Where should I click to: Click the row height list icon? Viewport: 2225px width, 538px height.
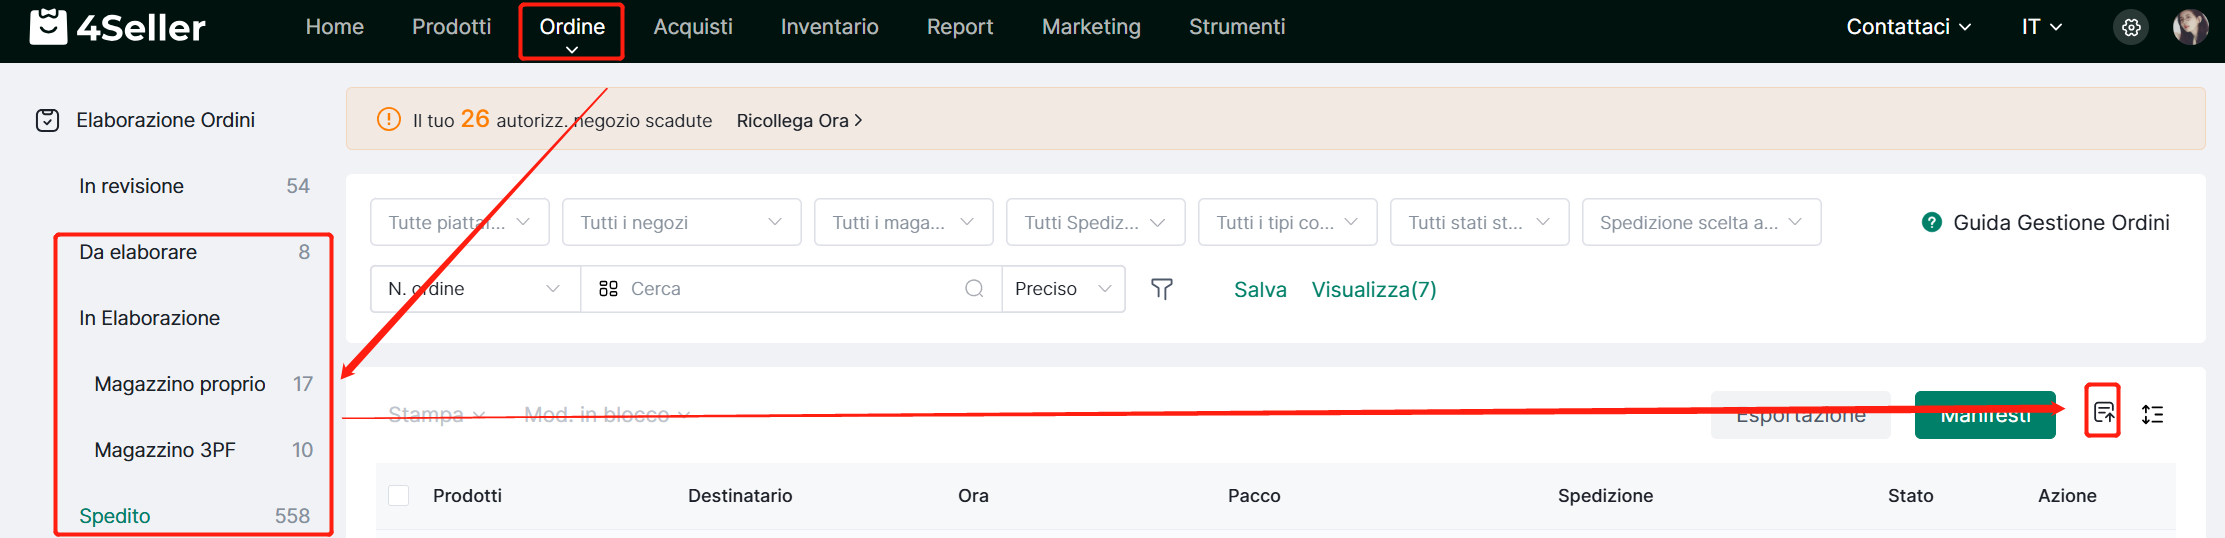tap(2152, 414)
